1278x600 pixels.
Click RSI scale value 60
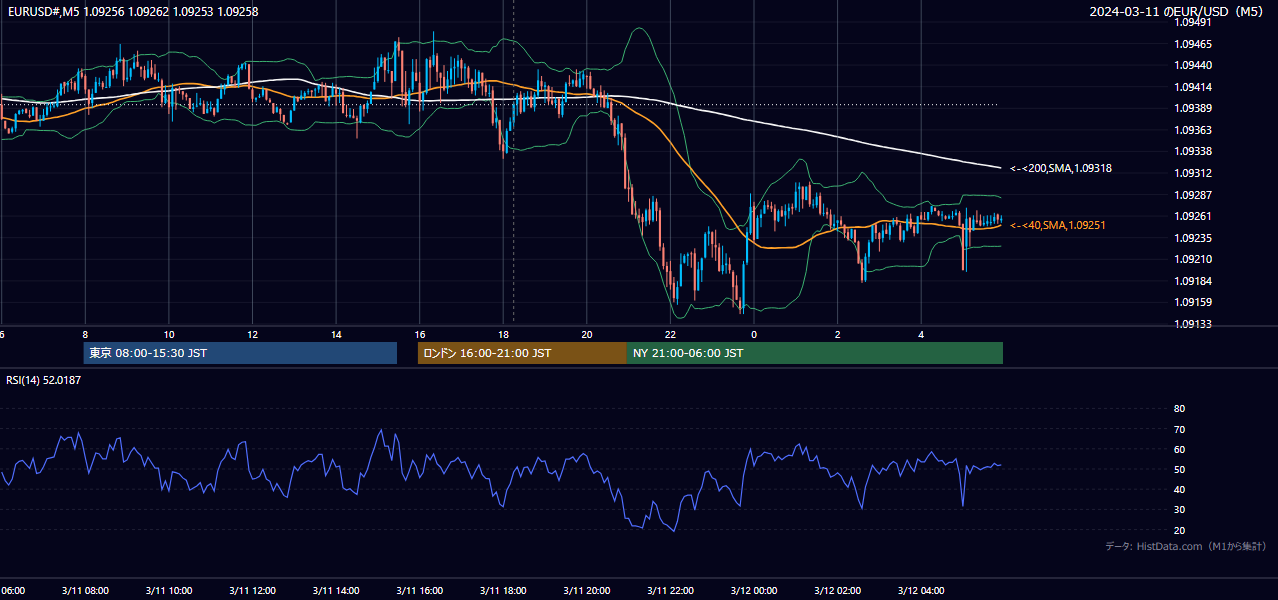[1179, 449]
